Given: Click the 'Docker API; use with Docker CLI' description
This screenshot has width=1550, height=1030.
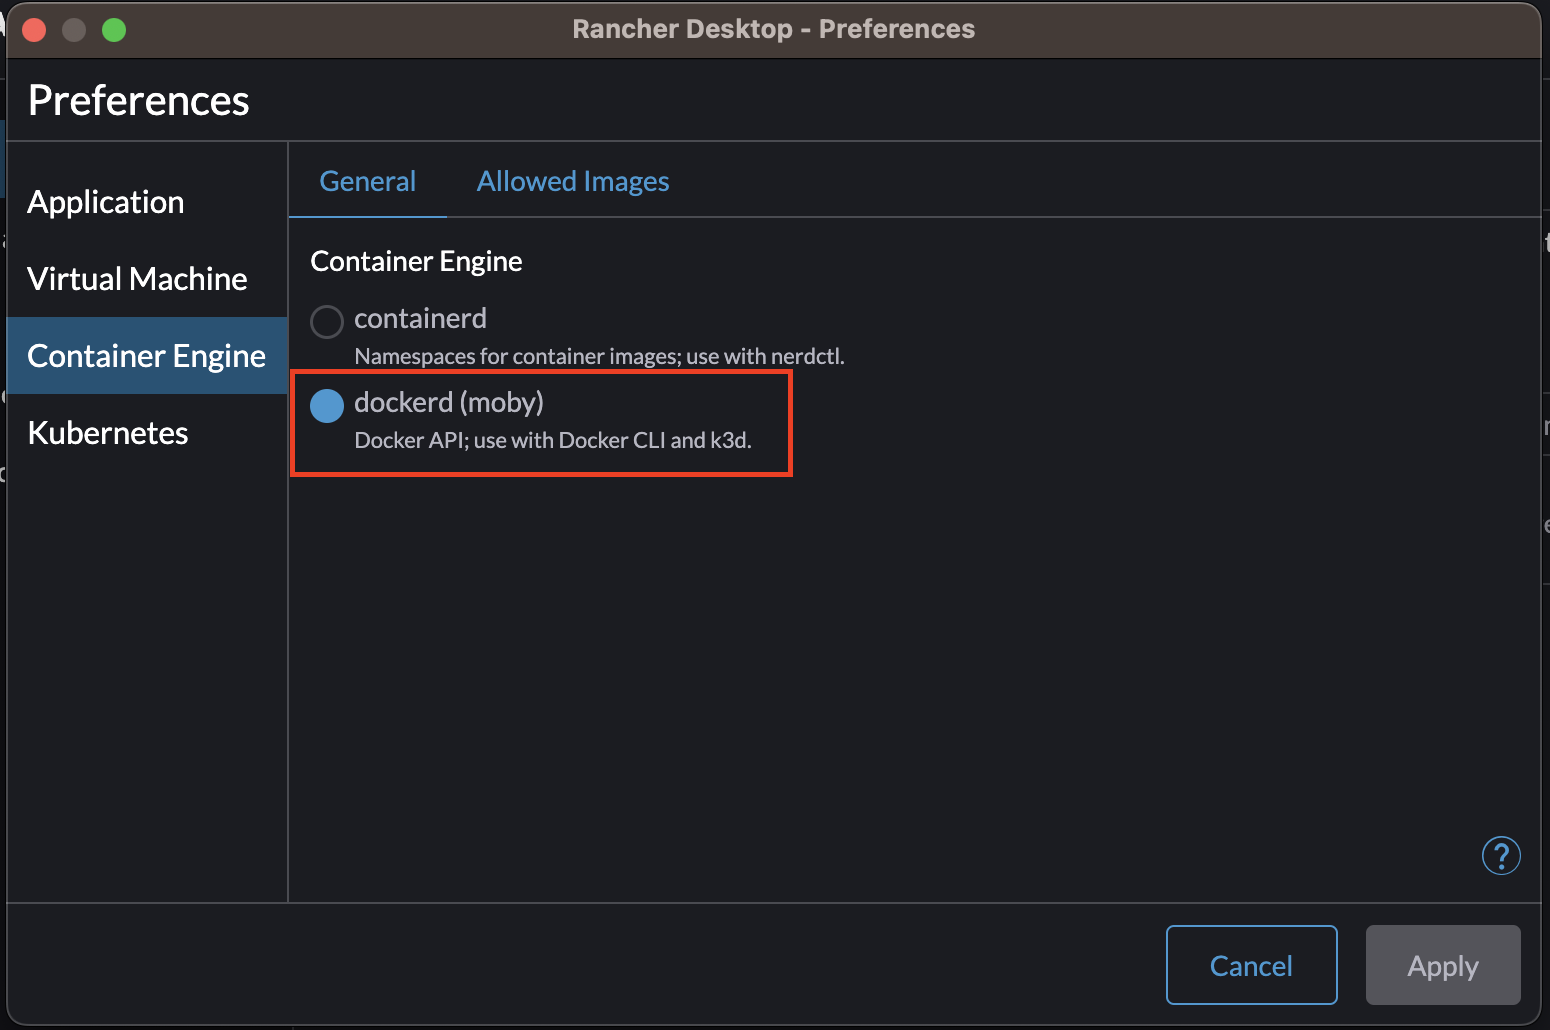Looking at the screenshot, I should click(553, 441).
